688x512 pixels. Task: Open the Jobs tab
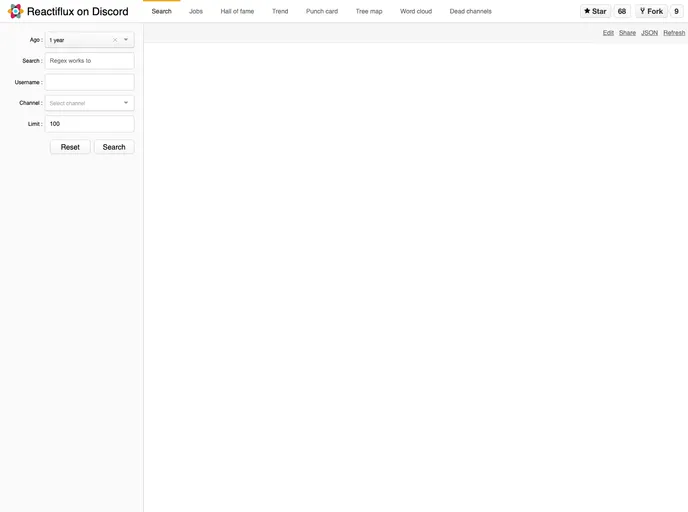tap(196, 11)
